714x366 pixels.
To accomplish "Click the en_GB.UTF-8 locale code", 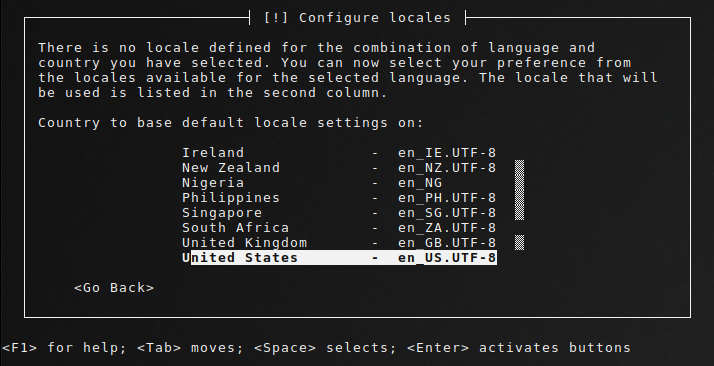I will (x=447, y=243).
